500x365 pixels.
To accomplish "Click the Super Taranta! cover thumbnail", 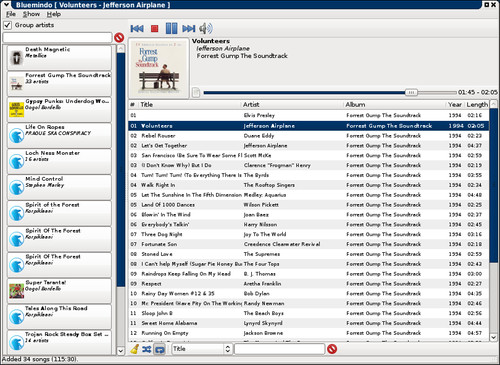I will (16, 291).
